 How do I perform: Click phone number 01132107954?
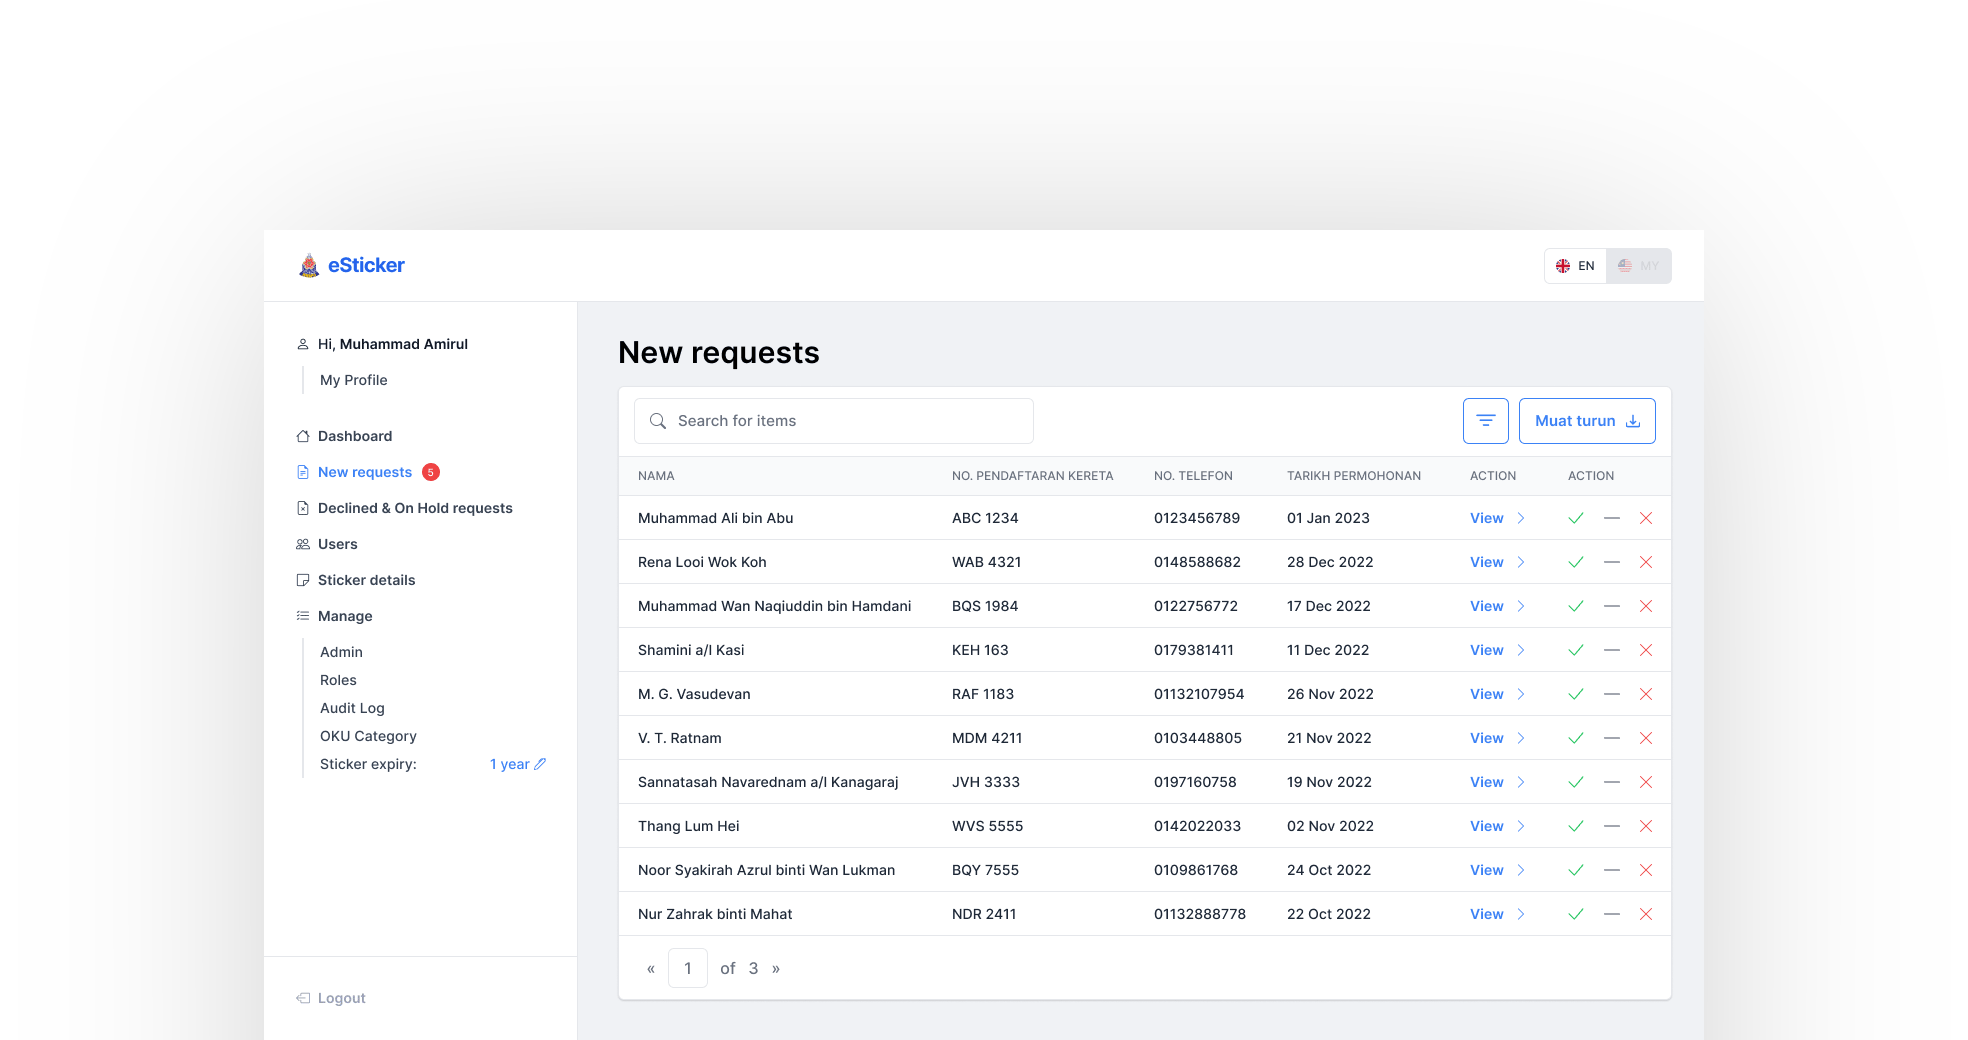[1199, 694]
